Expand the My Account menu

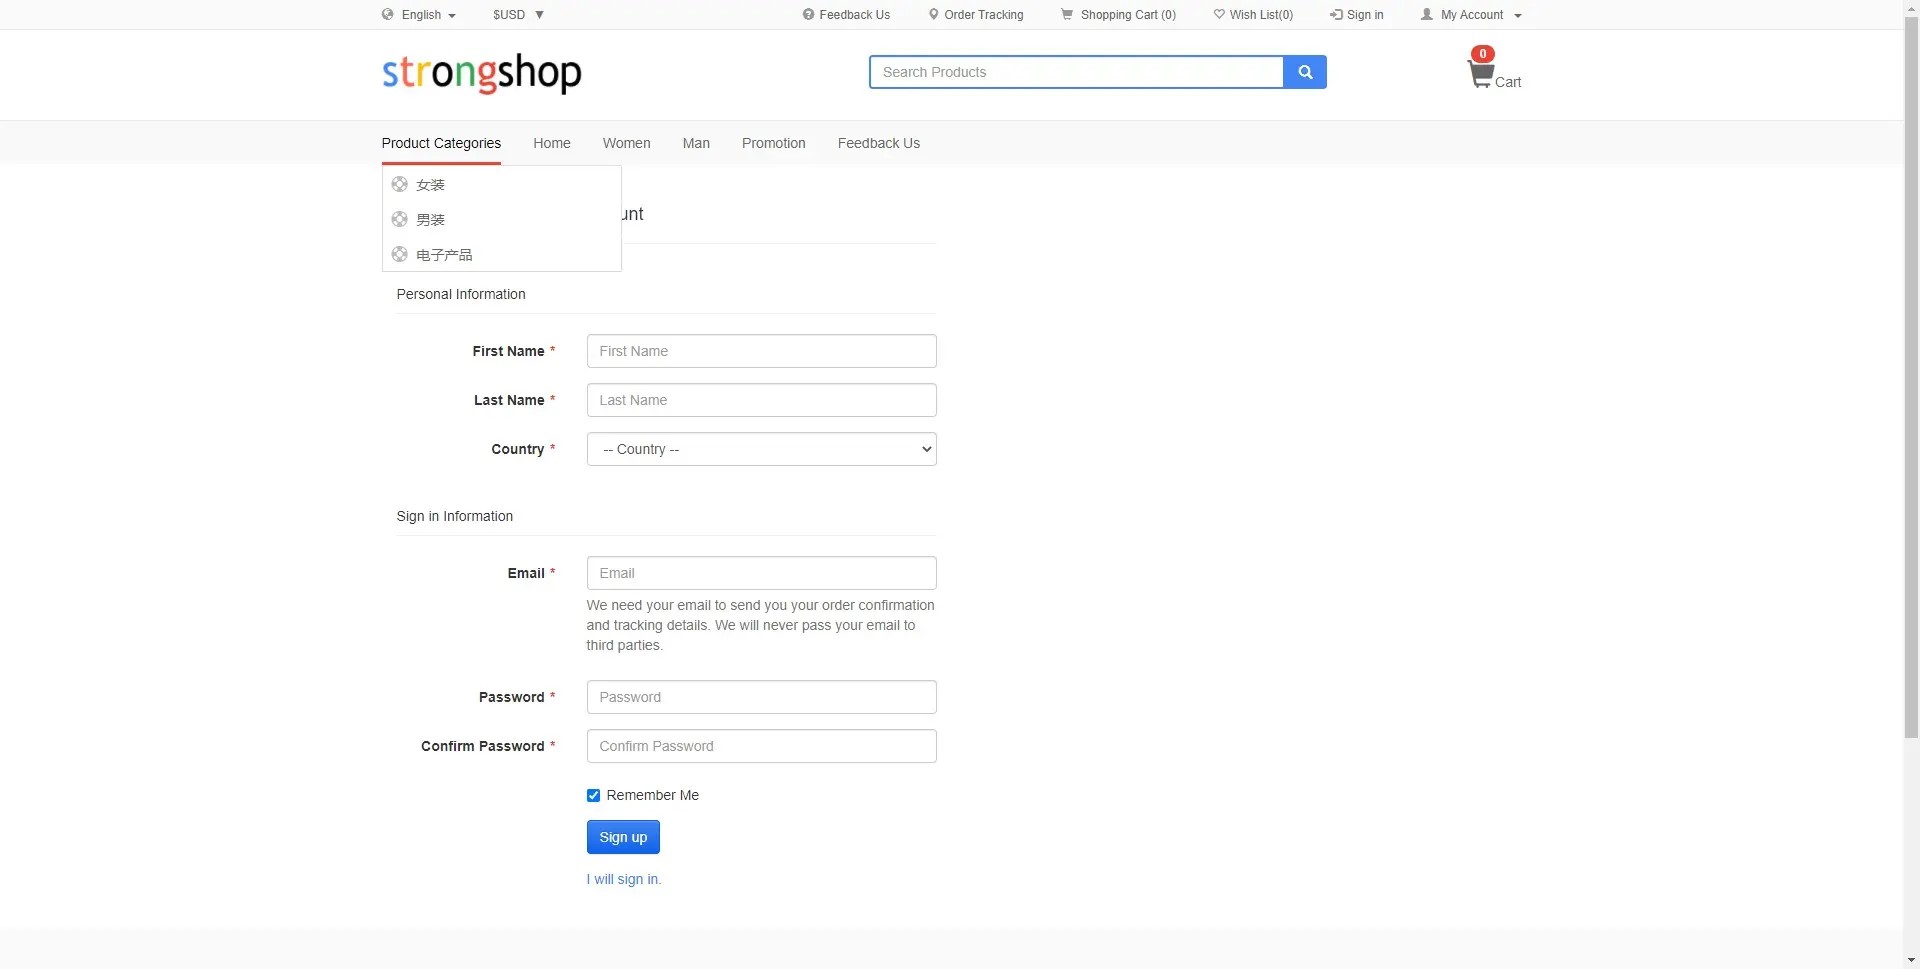click(x=1471, y=15)
